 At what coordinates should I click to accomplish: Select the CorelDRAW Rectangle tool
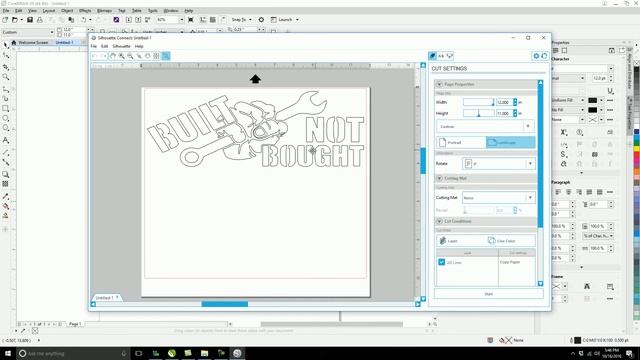(x=6, y=109)
